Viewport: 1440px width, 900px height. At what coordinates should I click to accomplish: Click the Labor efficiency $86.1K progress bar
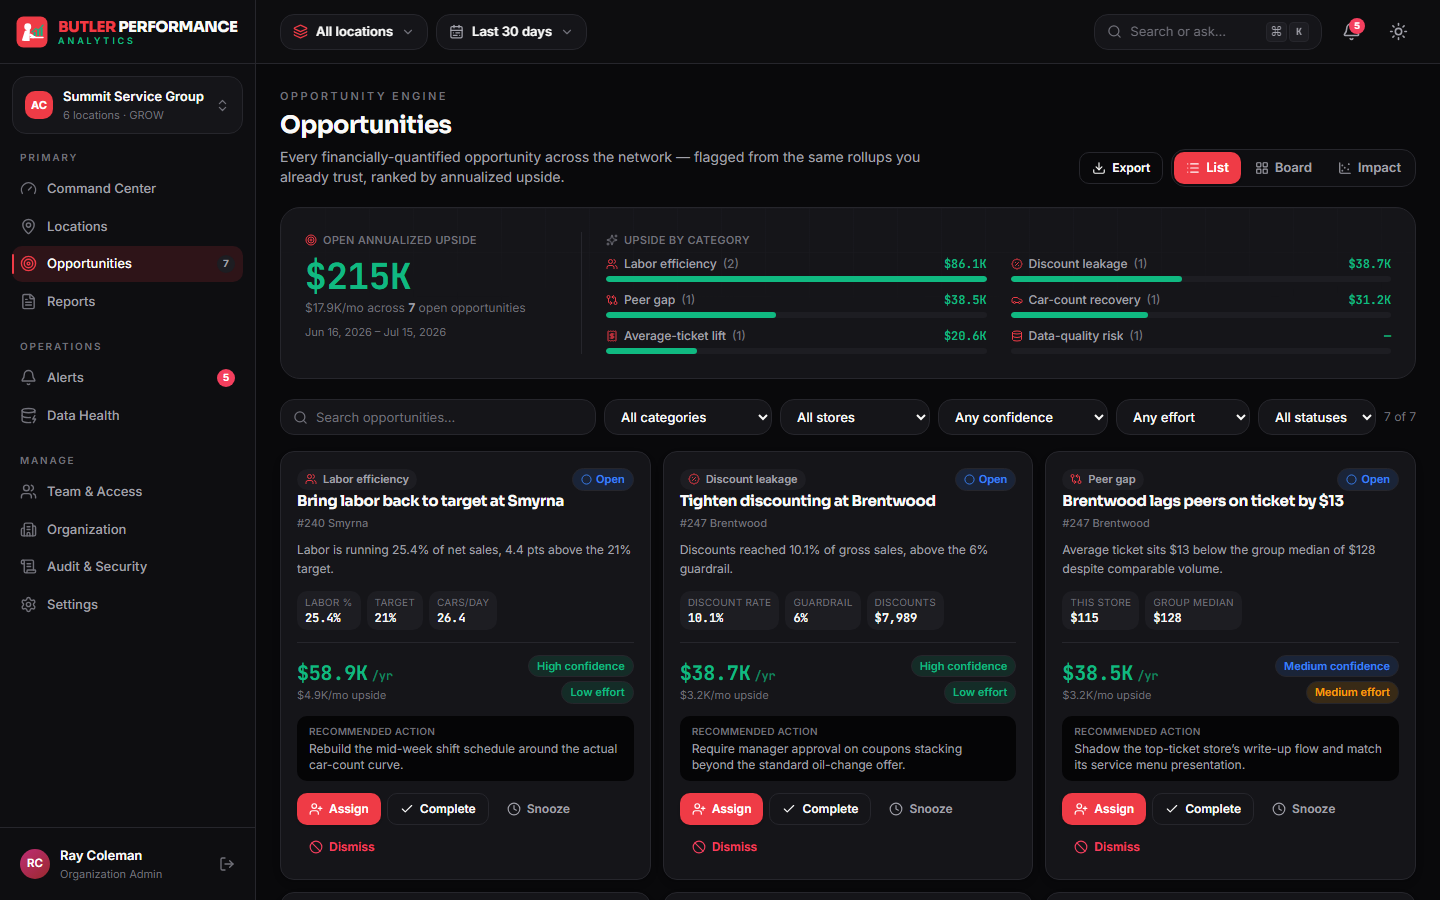[x=796, y=279]
